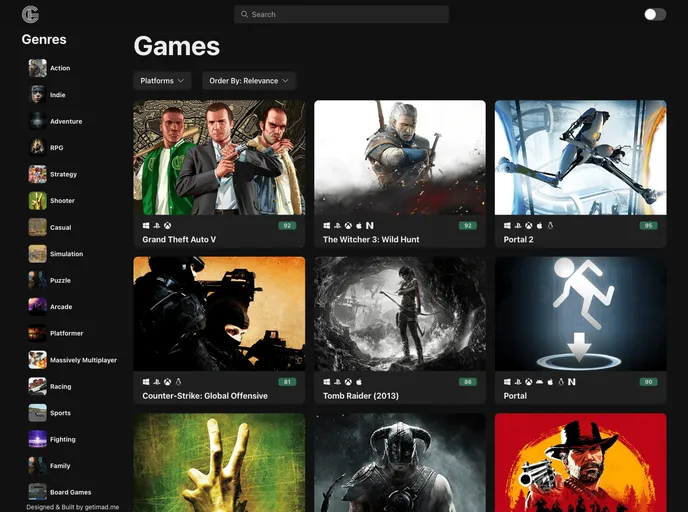Open The Witcher 3 cover image
688x512 pixels.
click(x=400, y=158)
